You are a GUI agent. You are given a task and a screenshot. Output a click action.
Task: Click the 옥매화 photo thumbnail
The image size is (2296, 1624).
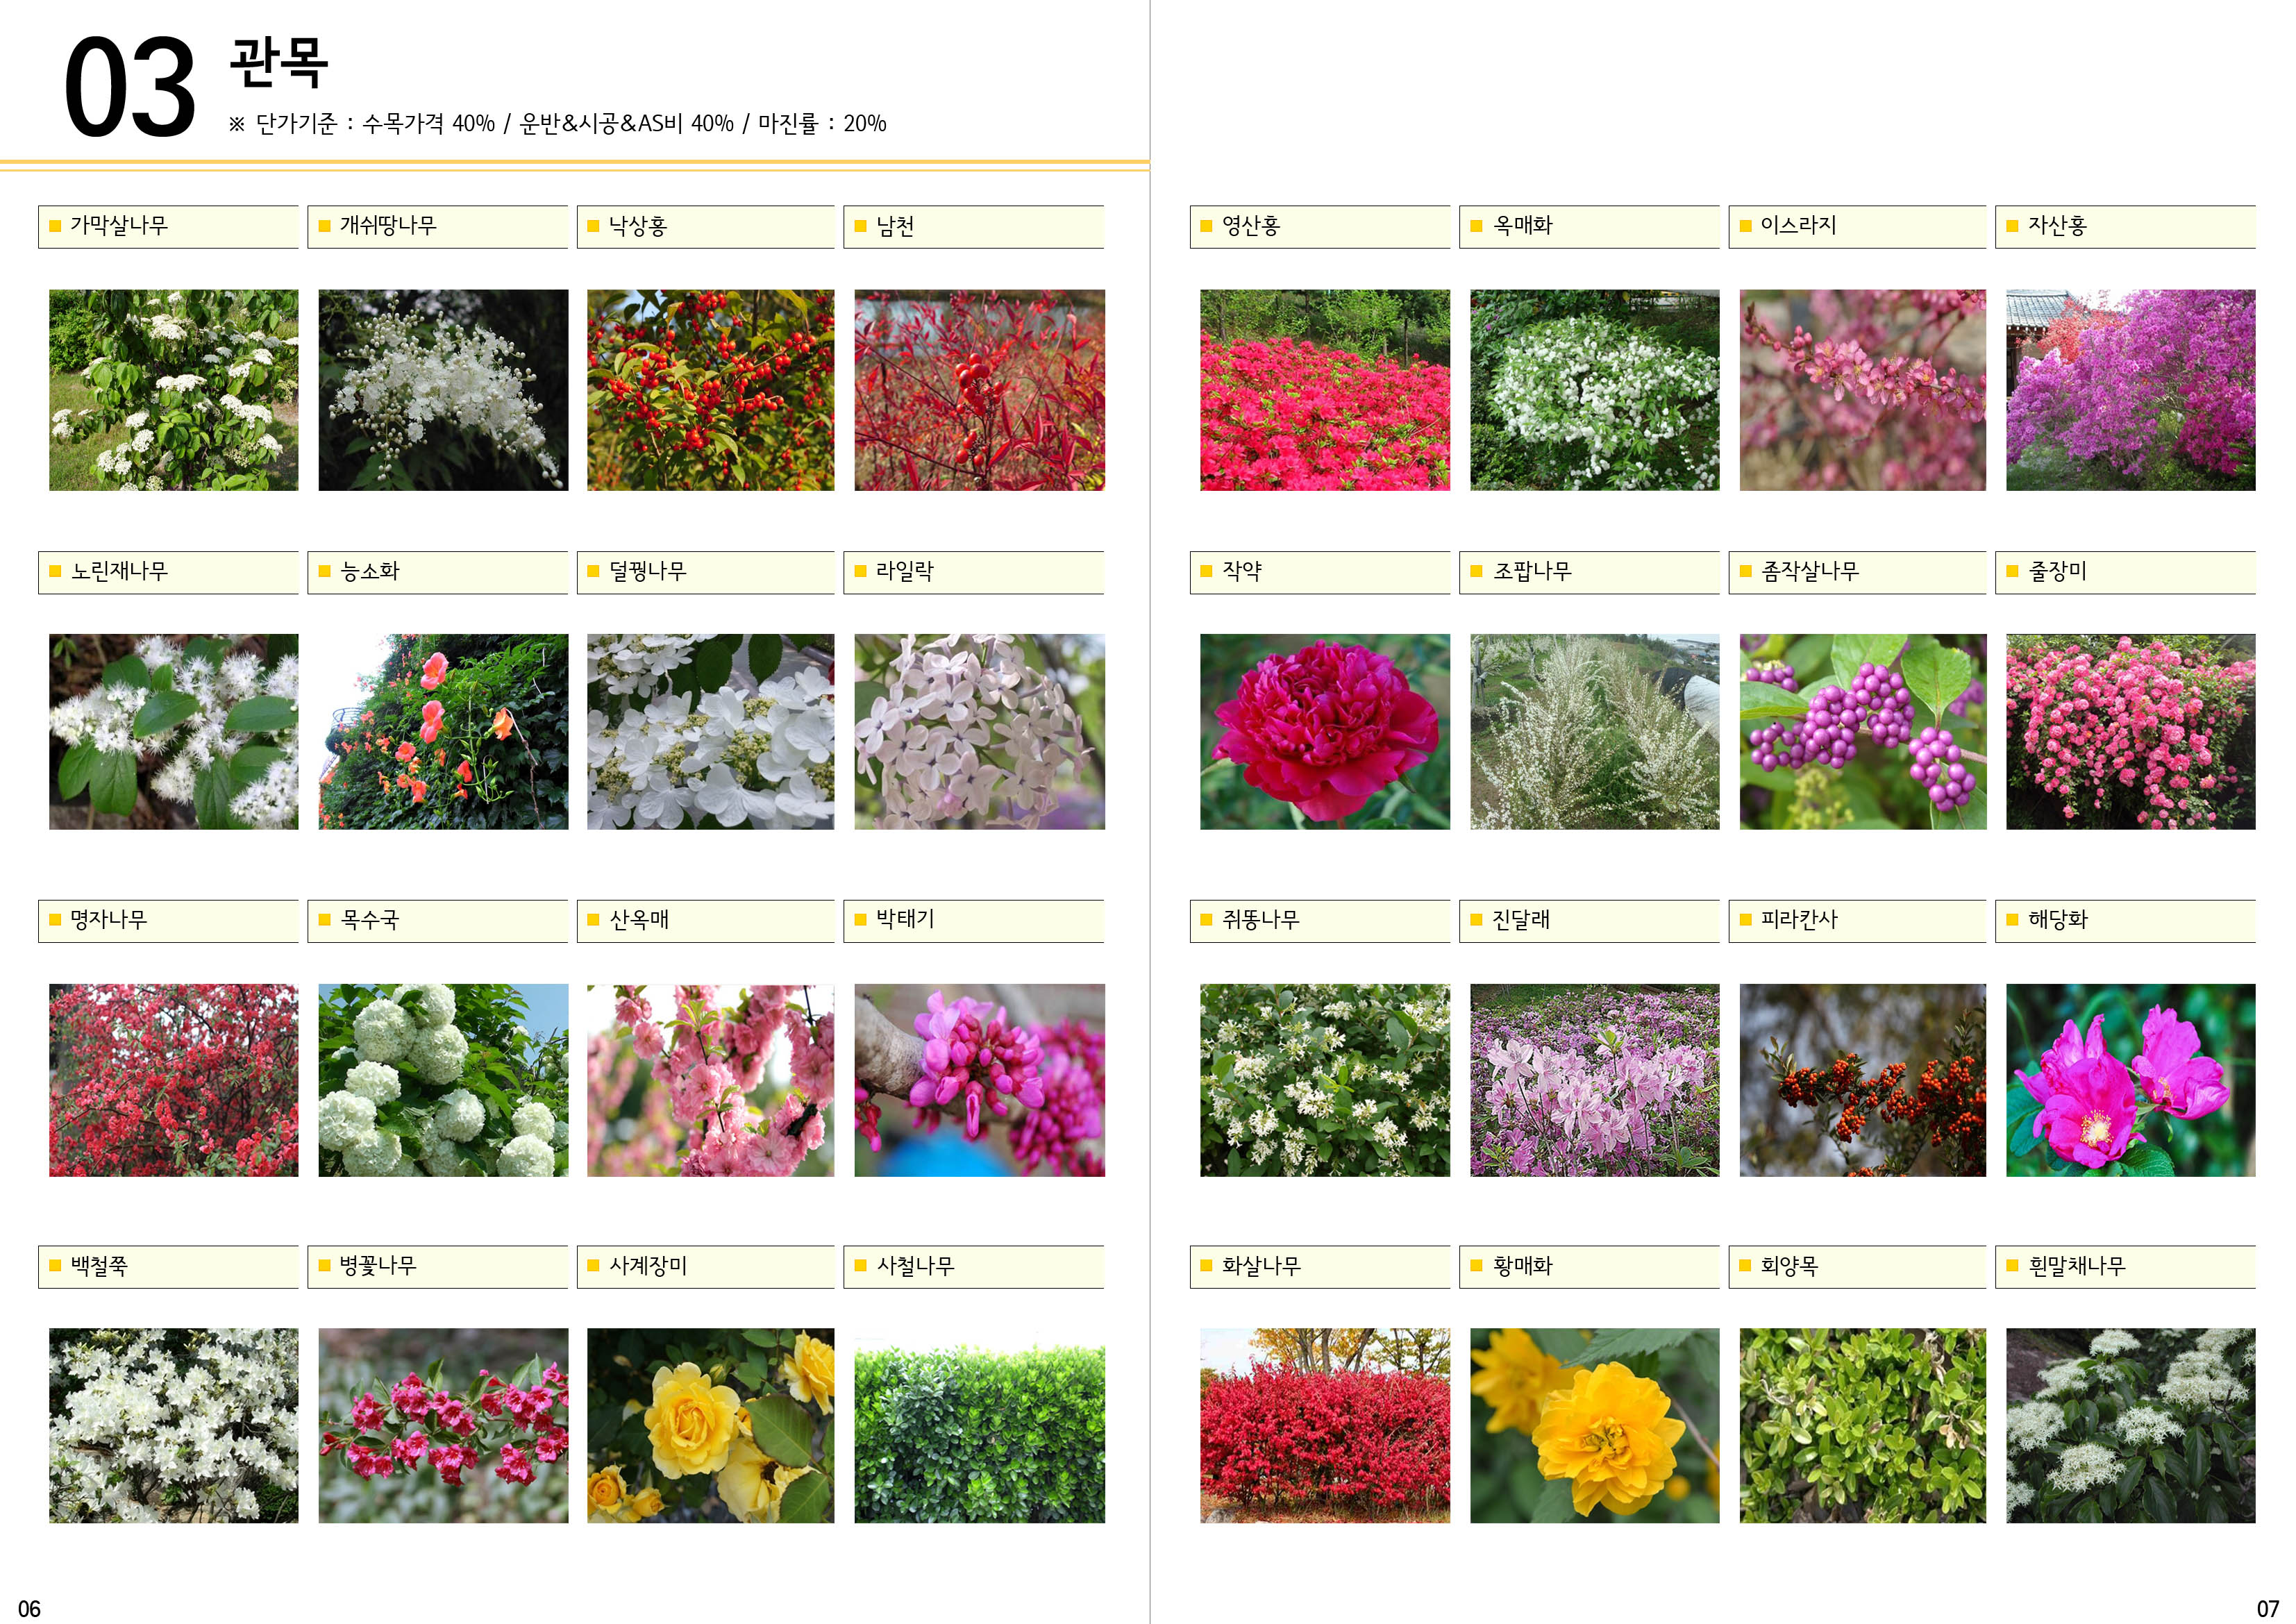tap(1595, 390)
